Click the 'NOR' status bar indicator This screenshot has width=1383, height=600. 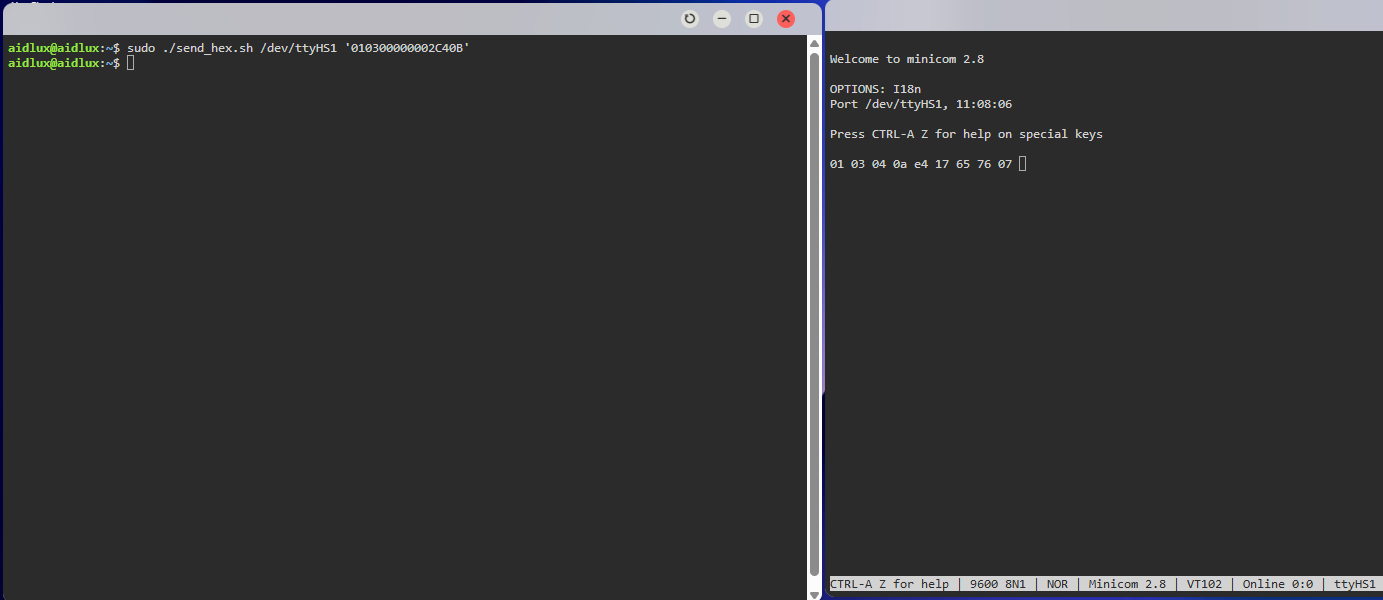(x=1057, y=584)
